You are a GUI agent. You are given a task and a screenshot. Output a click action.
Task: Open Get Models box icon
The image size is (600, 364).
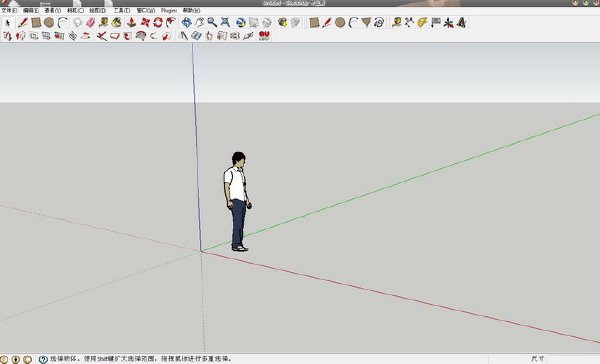(282, 23)
